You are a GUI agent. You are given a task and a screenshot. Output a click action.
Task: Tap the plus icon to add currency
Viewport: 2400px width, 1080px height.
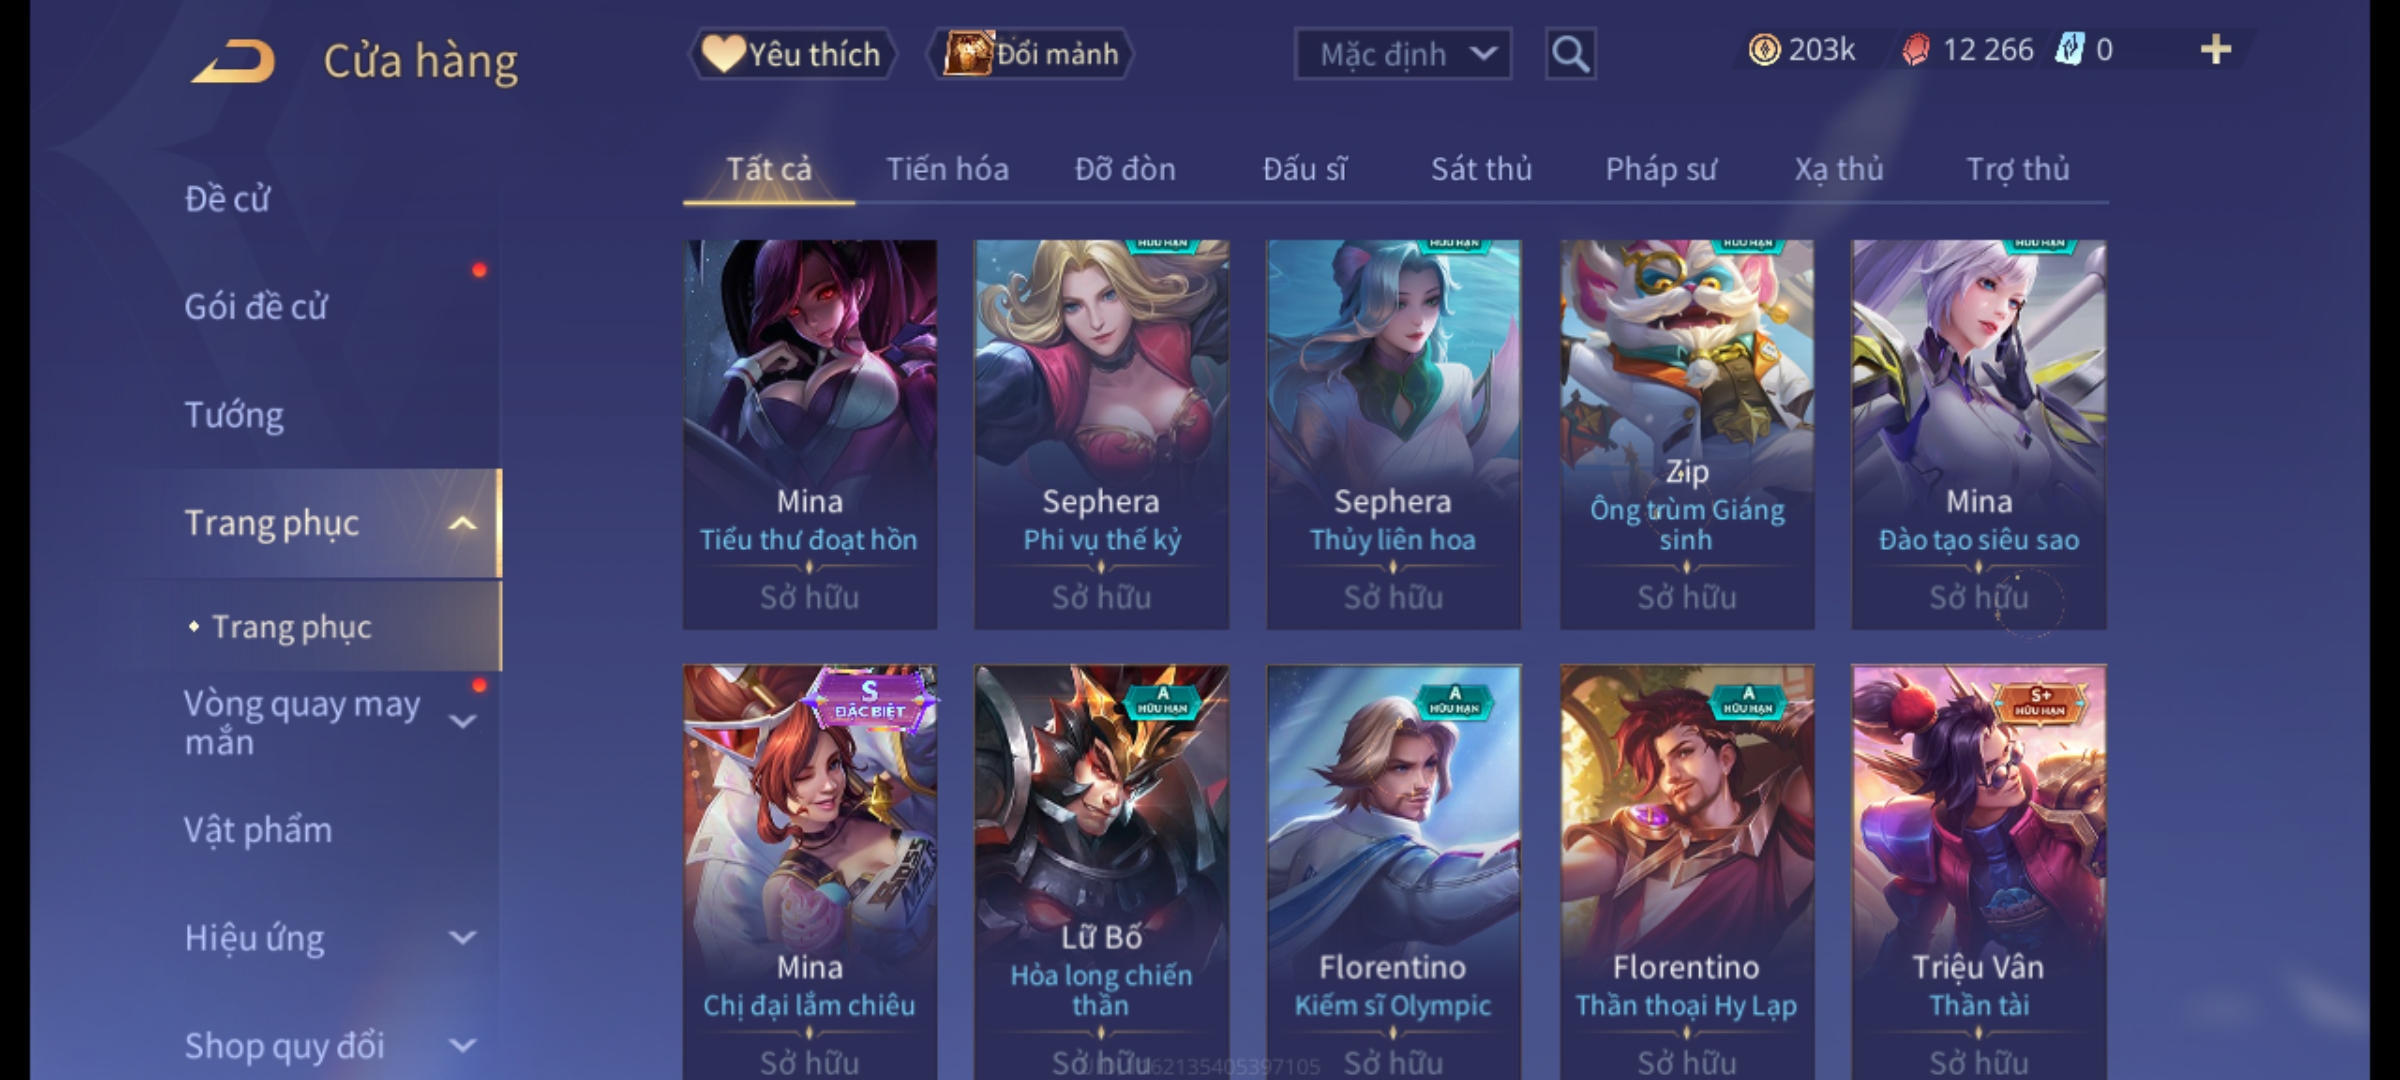(x=2216, y=49)
